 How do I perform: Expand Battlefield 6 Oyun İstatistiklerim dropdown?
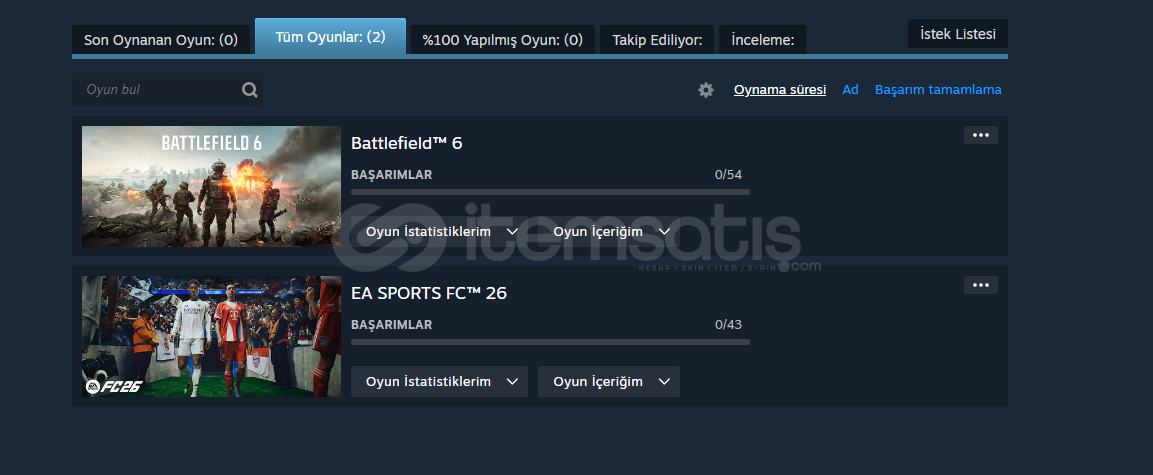pos(439,232)
